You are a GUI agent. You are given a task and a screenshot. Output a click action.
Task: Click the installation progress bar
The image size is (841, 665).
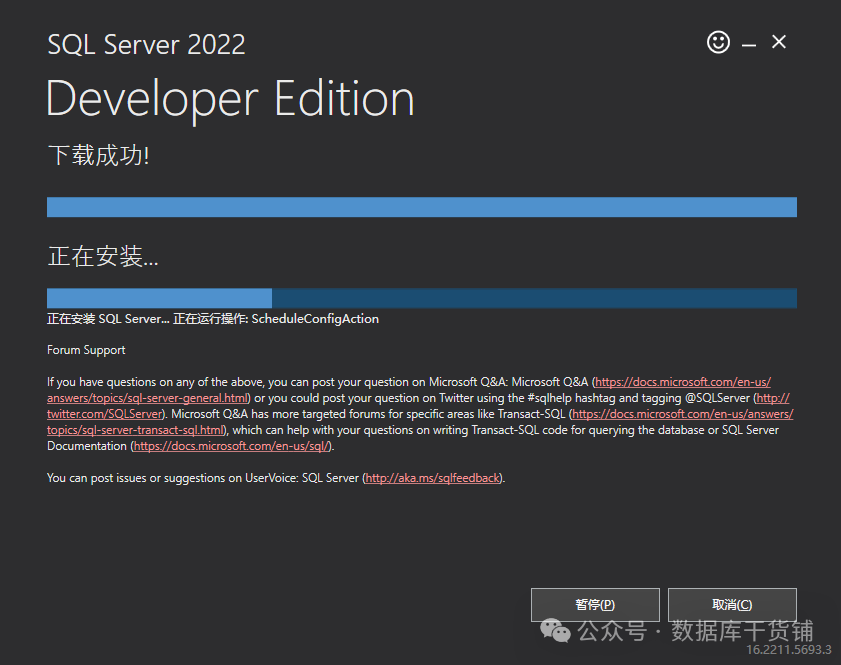click(x=422, y=298)
